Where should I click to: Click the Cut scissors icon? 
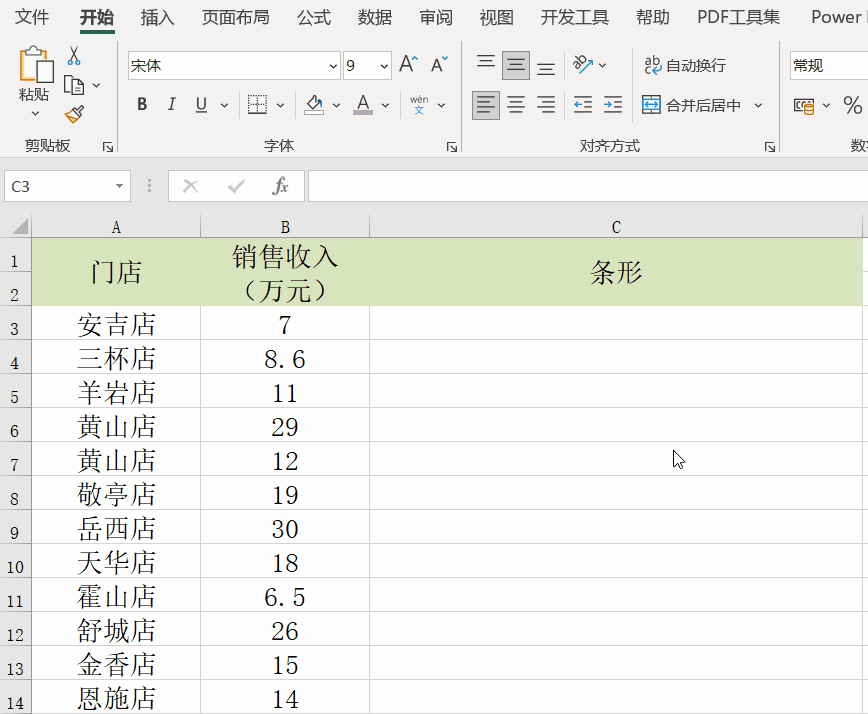[74, 55]
